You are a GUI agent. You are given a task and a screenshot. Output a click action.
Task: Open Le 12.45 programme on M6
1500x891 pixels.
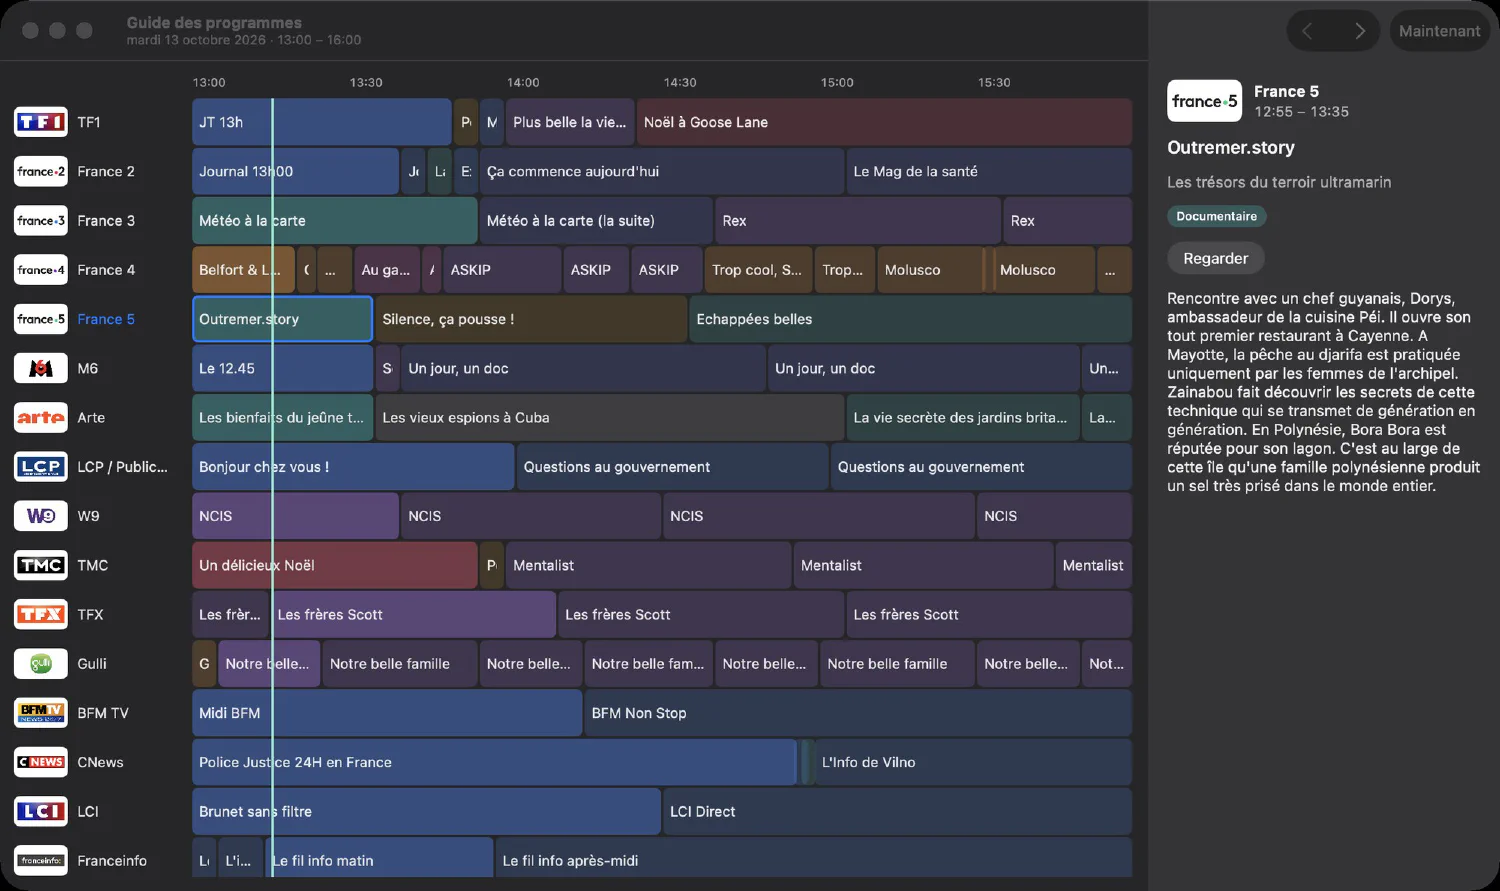[x=282, y=368]
